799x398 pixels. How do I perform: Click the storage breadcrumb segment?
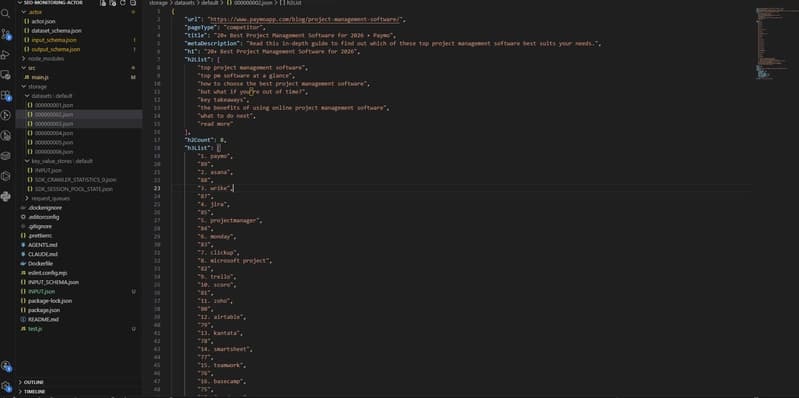[158, 3]
